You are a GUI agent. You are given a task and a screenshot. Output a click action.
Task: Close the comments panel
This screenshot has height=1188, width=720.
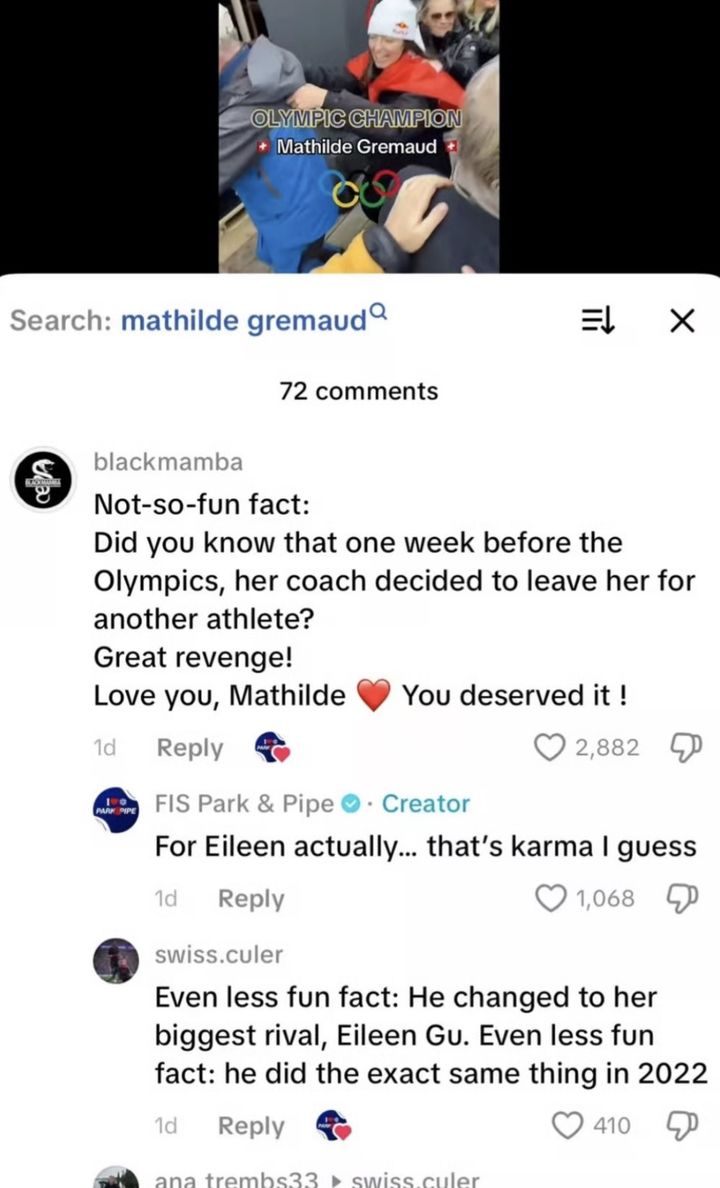pos(681,321)
